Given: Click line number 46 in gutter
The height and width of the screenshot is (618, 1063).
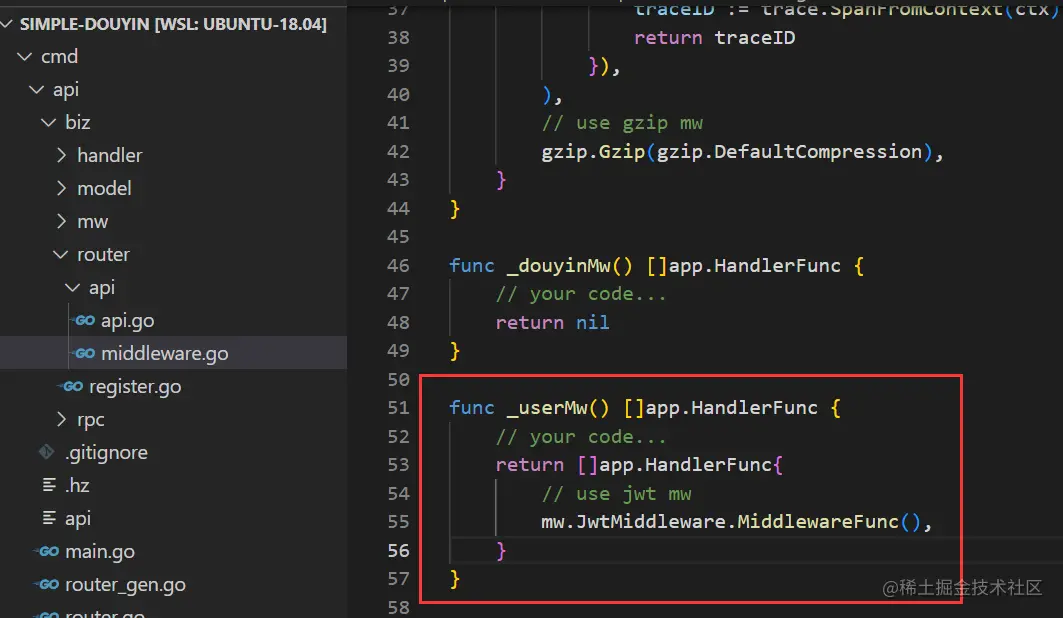Looking at the screenshot, I should [399, 266].
